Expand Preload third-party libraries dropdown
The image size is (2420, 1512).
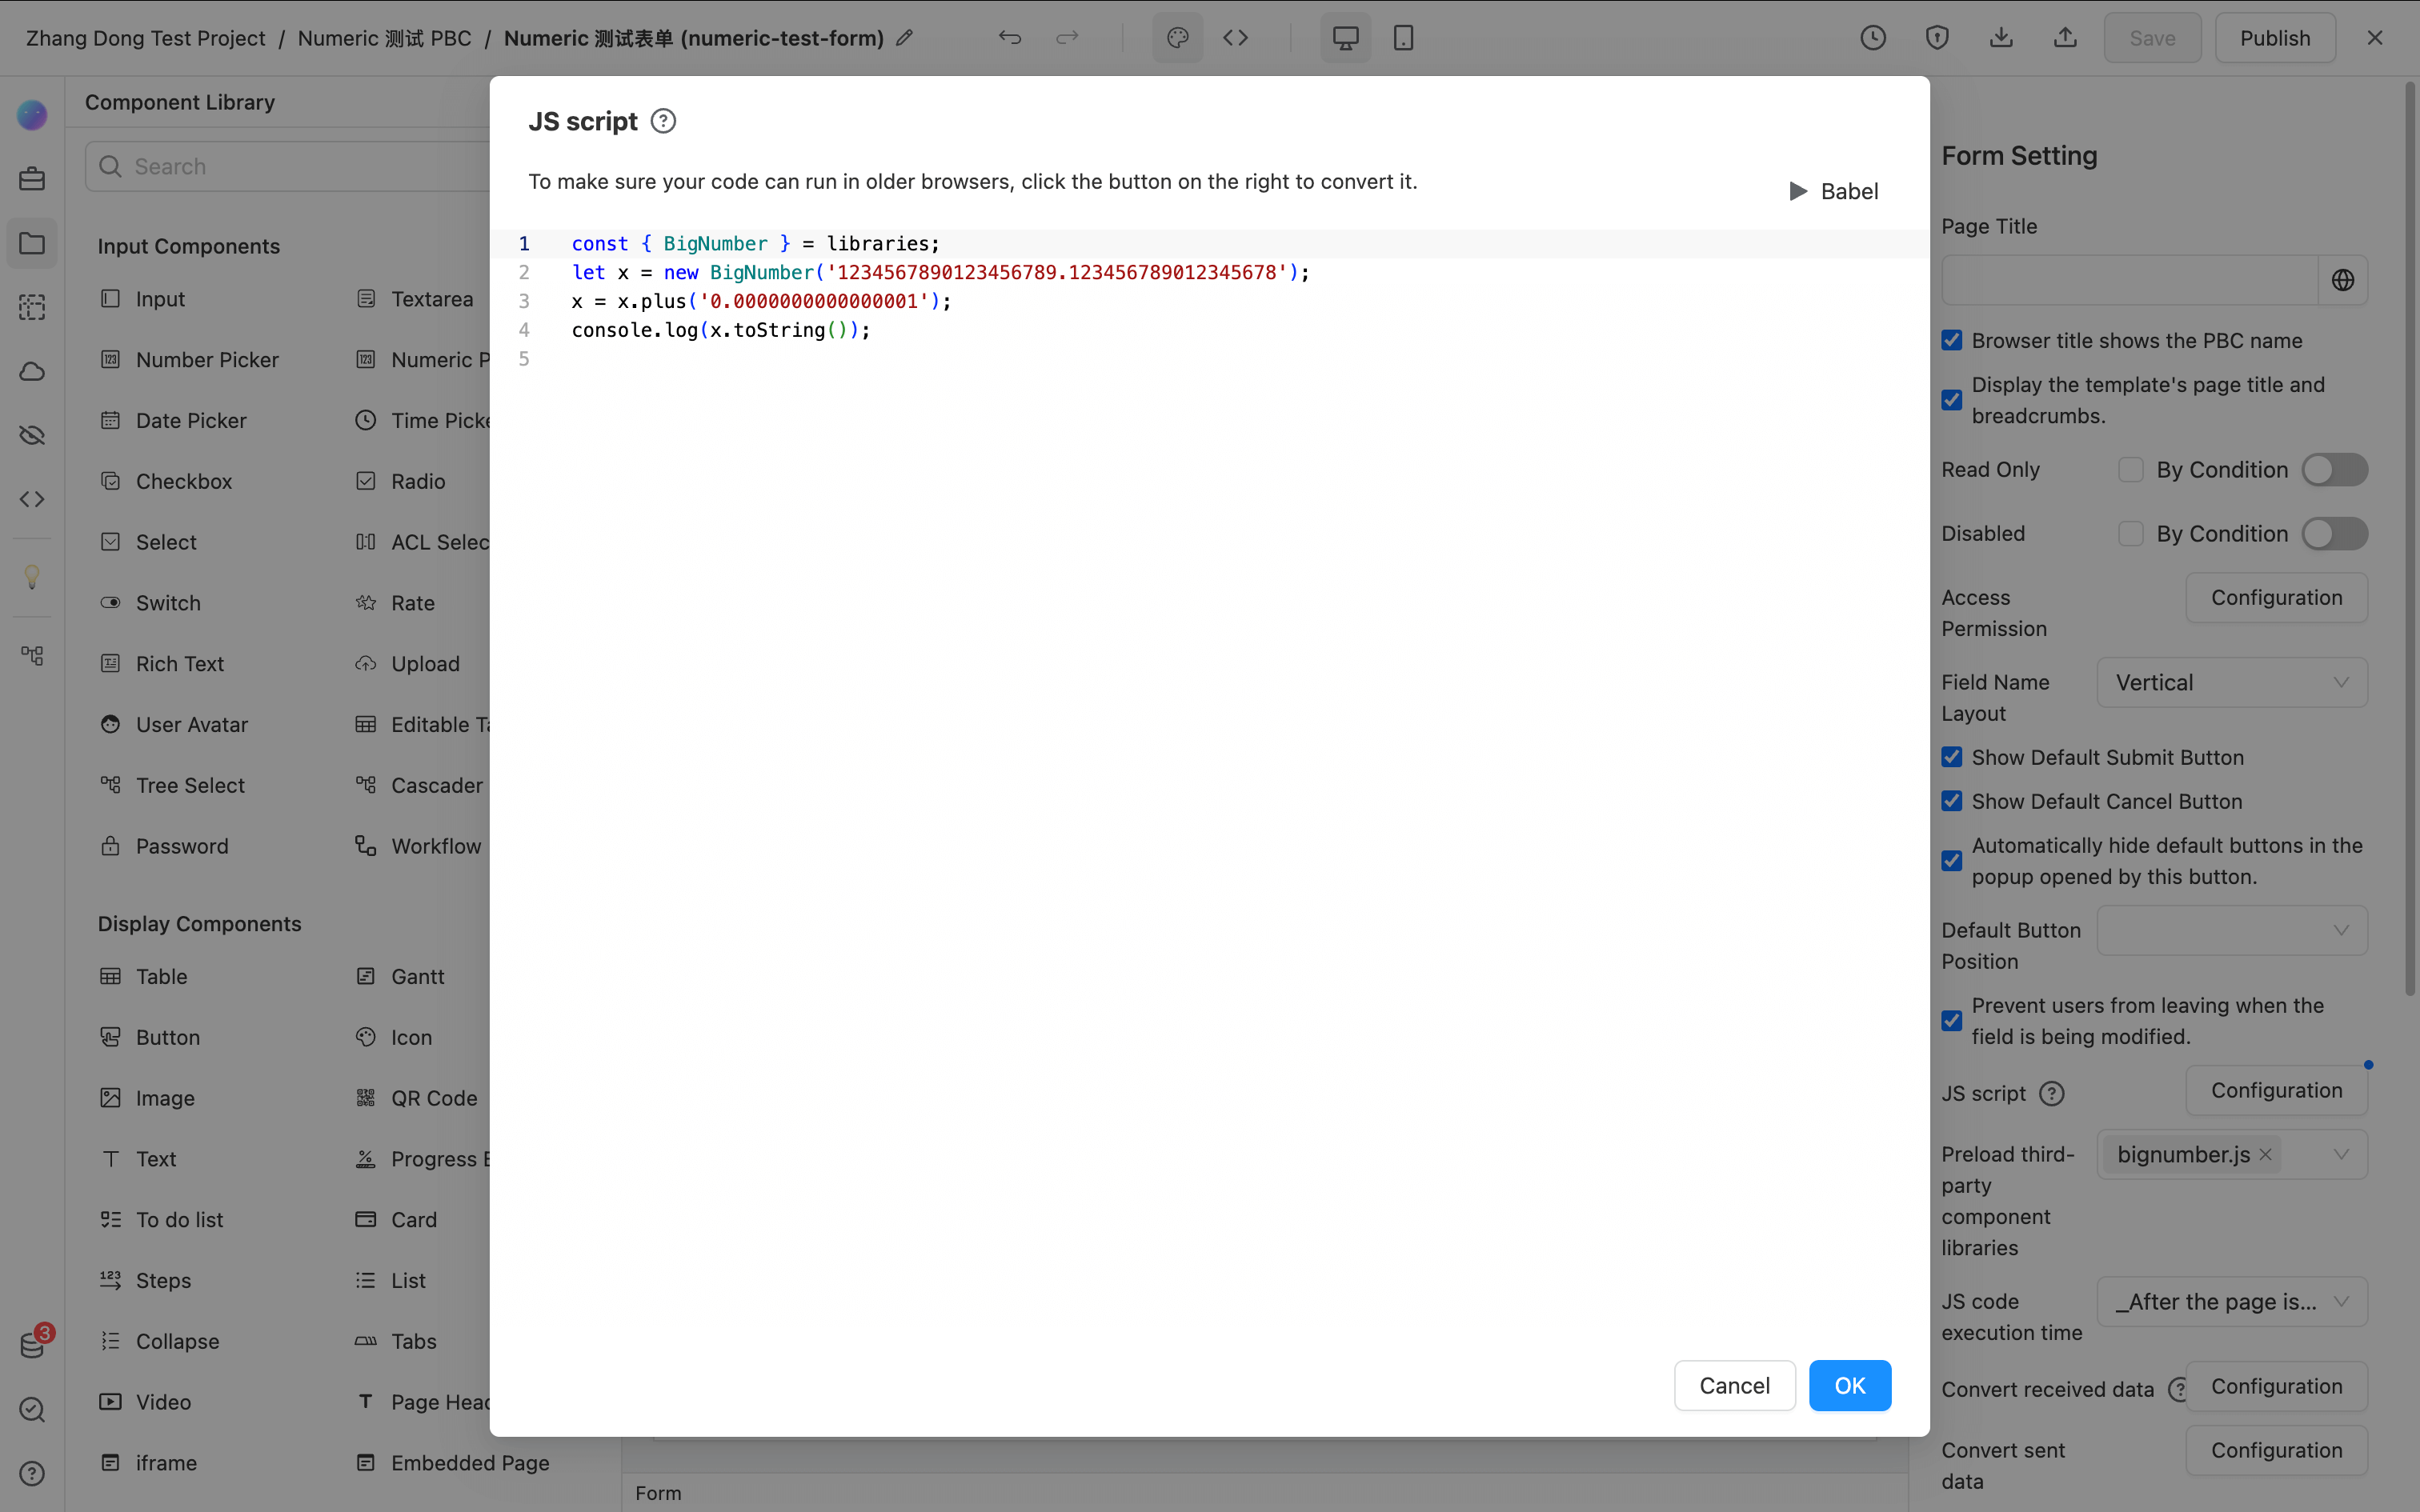click(x=2341, y=1154)
